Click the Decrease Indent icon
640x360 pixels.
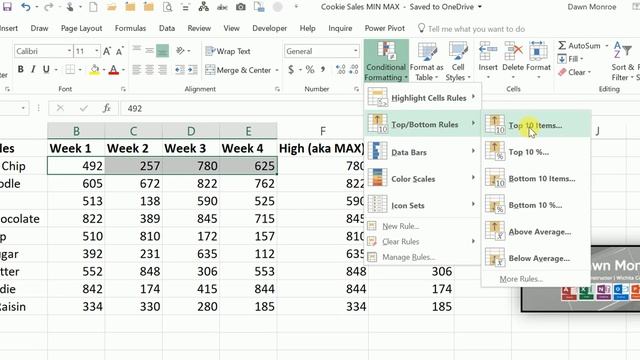click(x=180, y=70)
